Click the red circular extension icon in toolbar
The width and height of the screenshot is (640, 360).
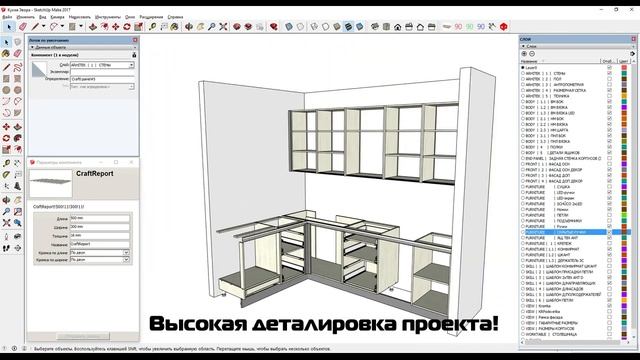[504, 27]
